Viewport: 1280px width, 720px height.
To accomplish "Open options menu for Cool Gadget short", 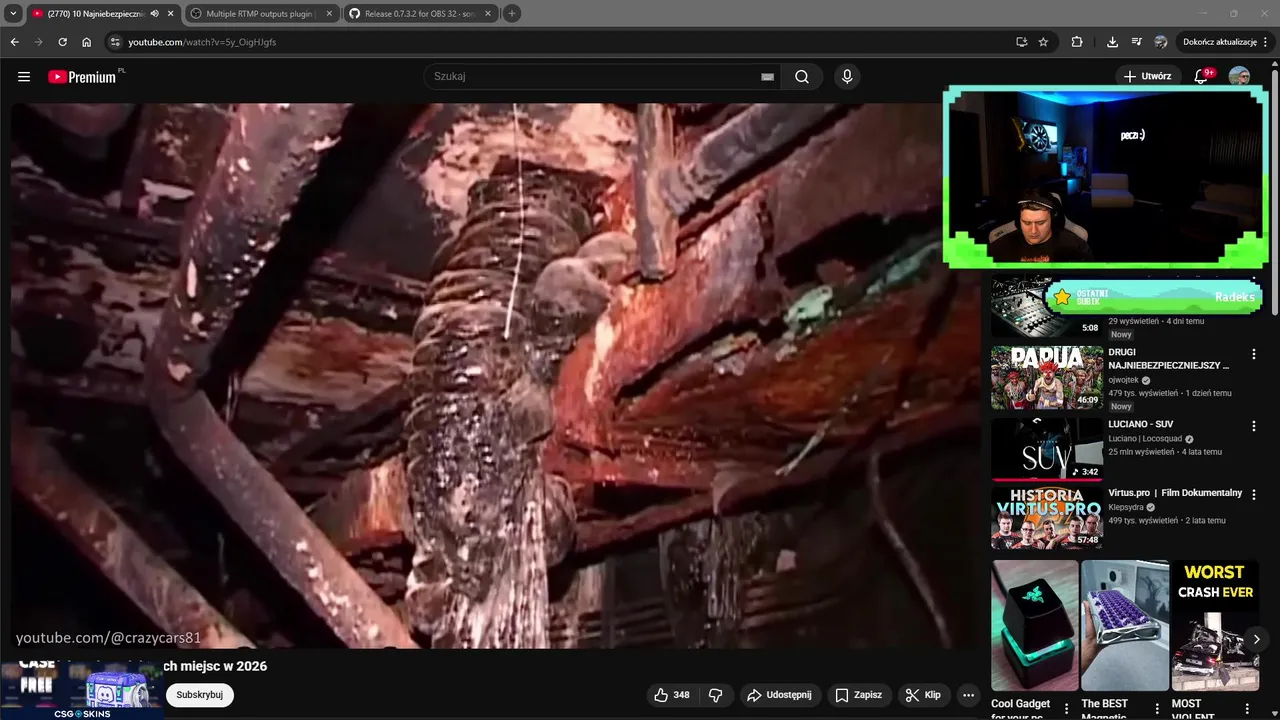I will pos(1066,709).
